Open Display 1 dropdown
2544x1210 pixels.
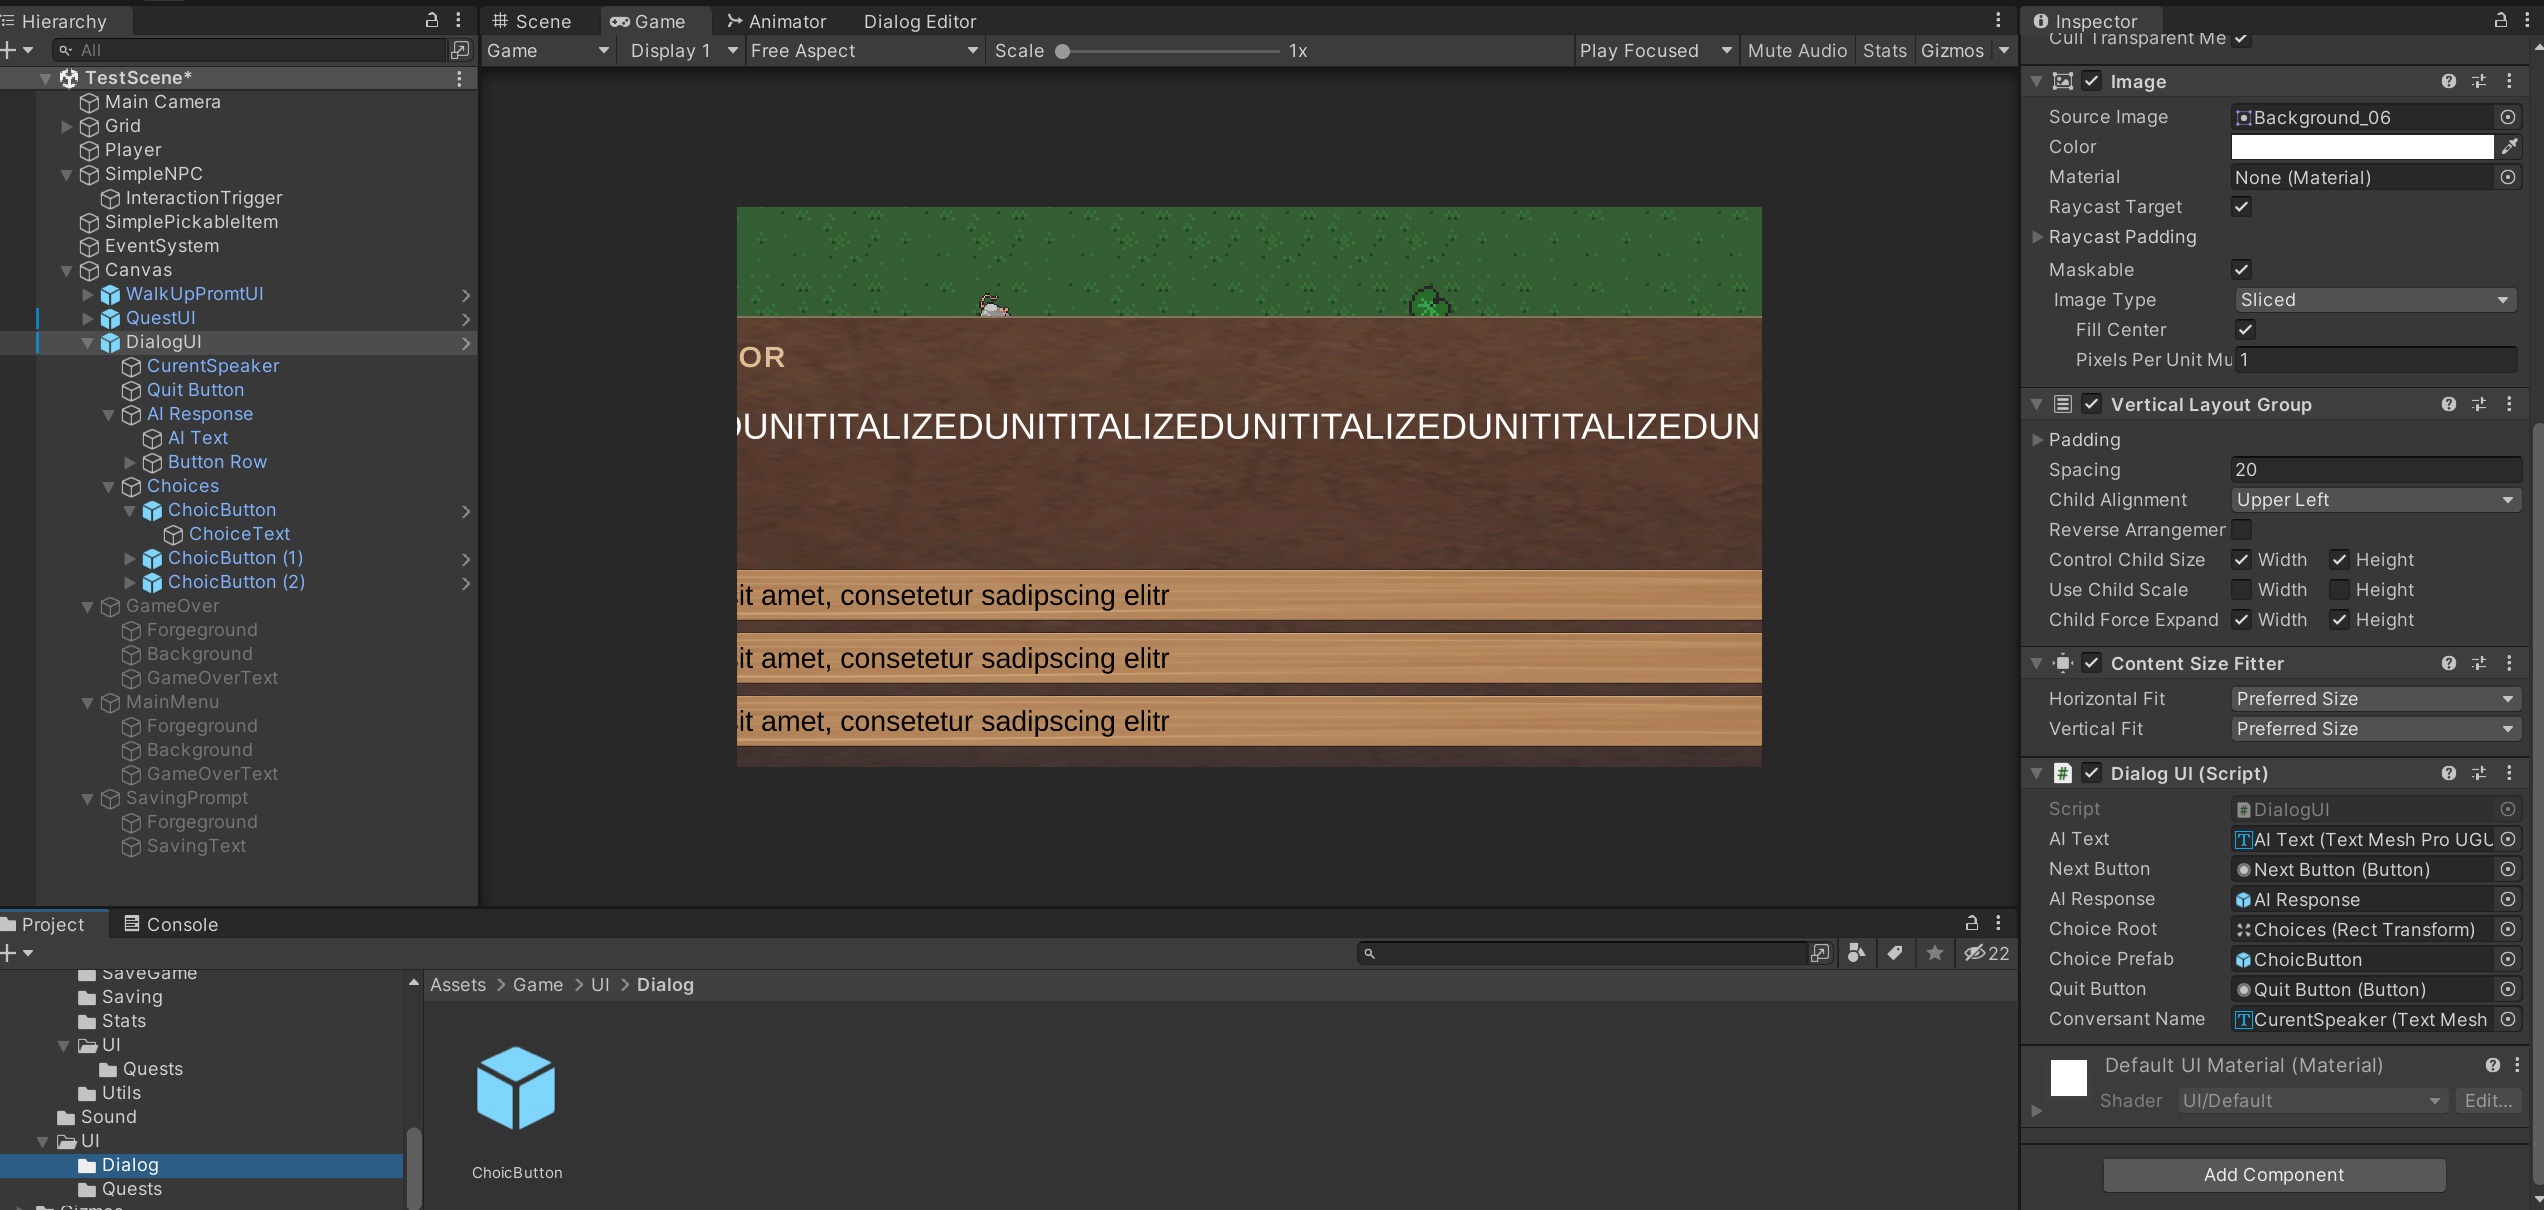684,51
